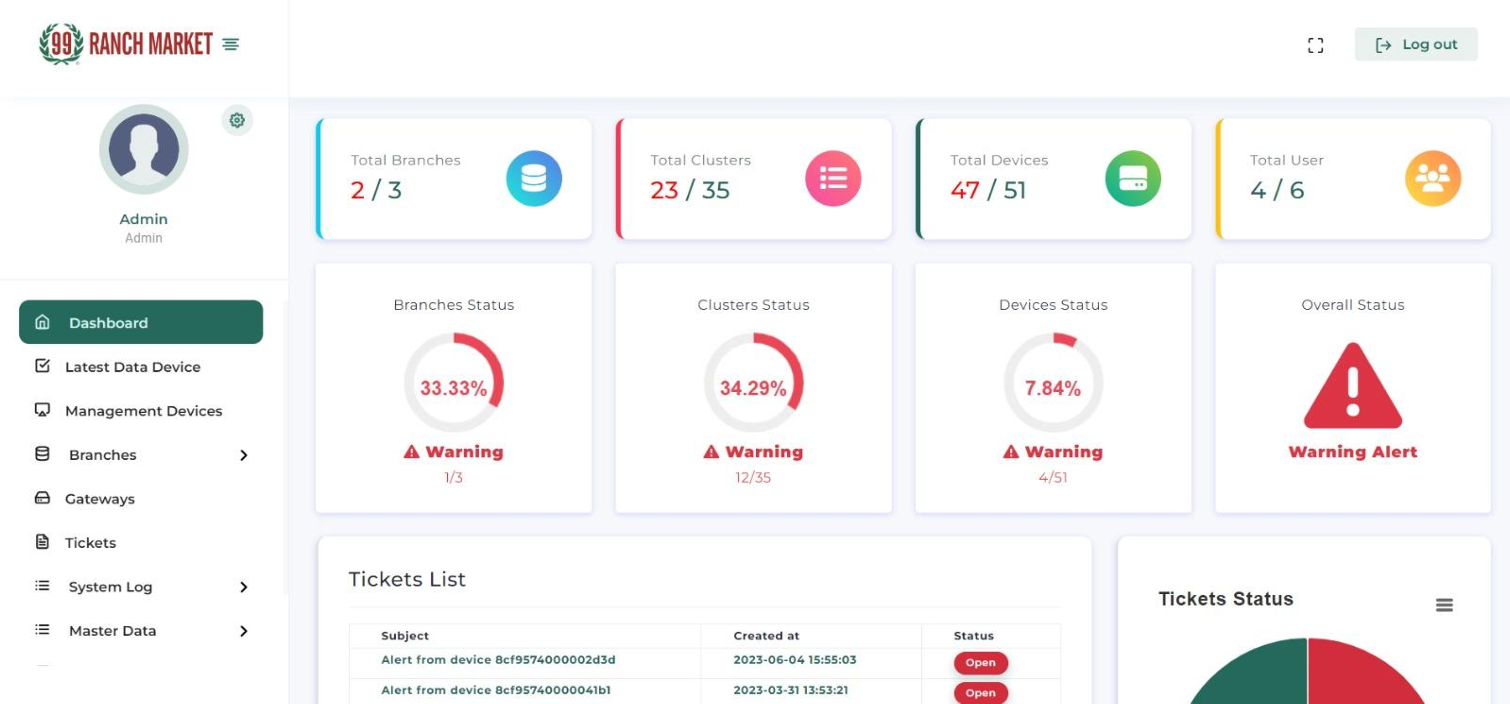Toggle fullscreen mode icon
Screen dimensions: 1510x704
point(1315,45)
